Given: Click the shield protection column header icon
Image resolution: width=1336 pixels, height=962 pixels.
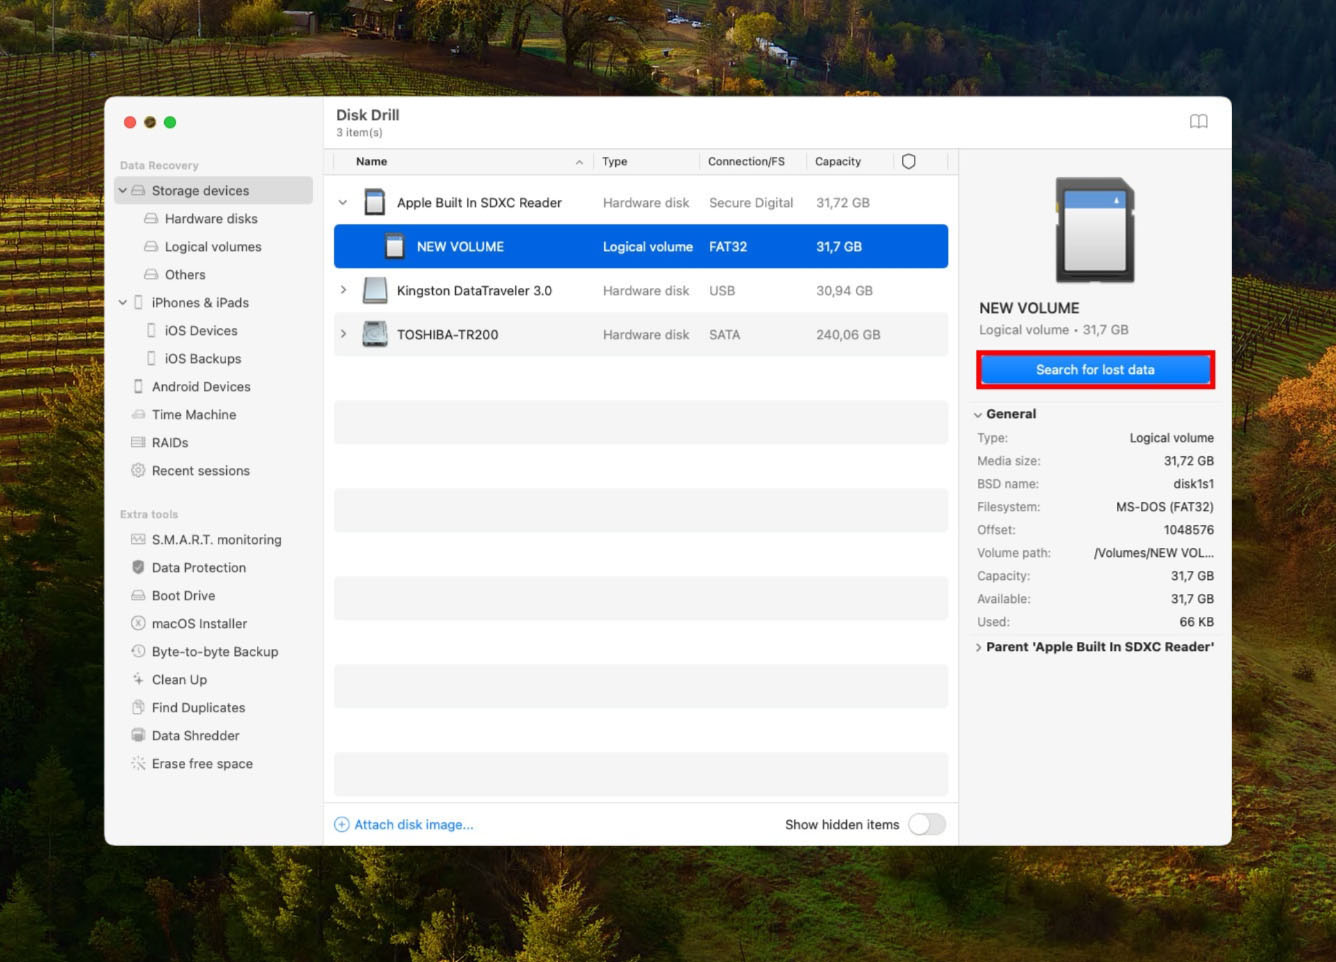Looking at the screenshot, I should (908, 161).
